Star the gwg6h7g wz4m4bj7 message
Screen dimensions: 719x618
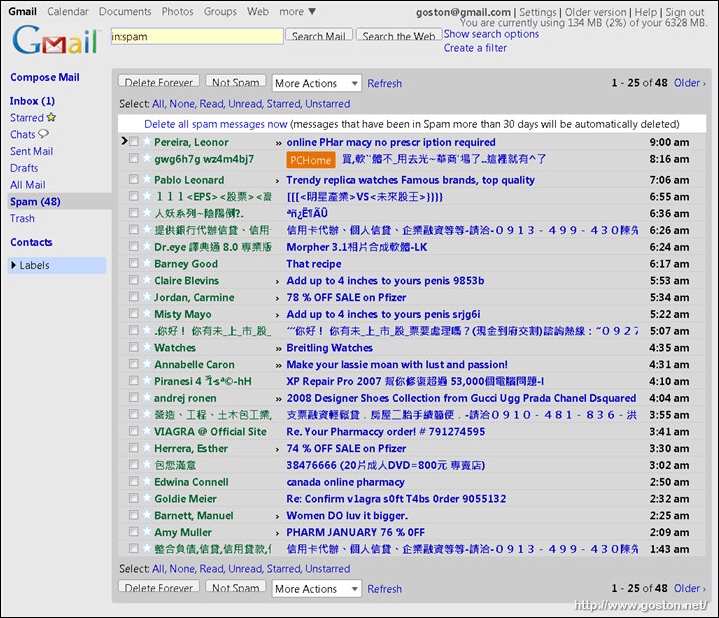[147, 159]
